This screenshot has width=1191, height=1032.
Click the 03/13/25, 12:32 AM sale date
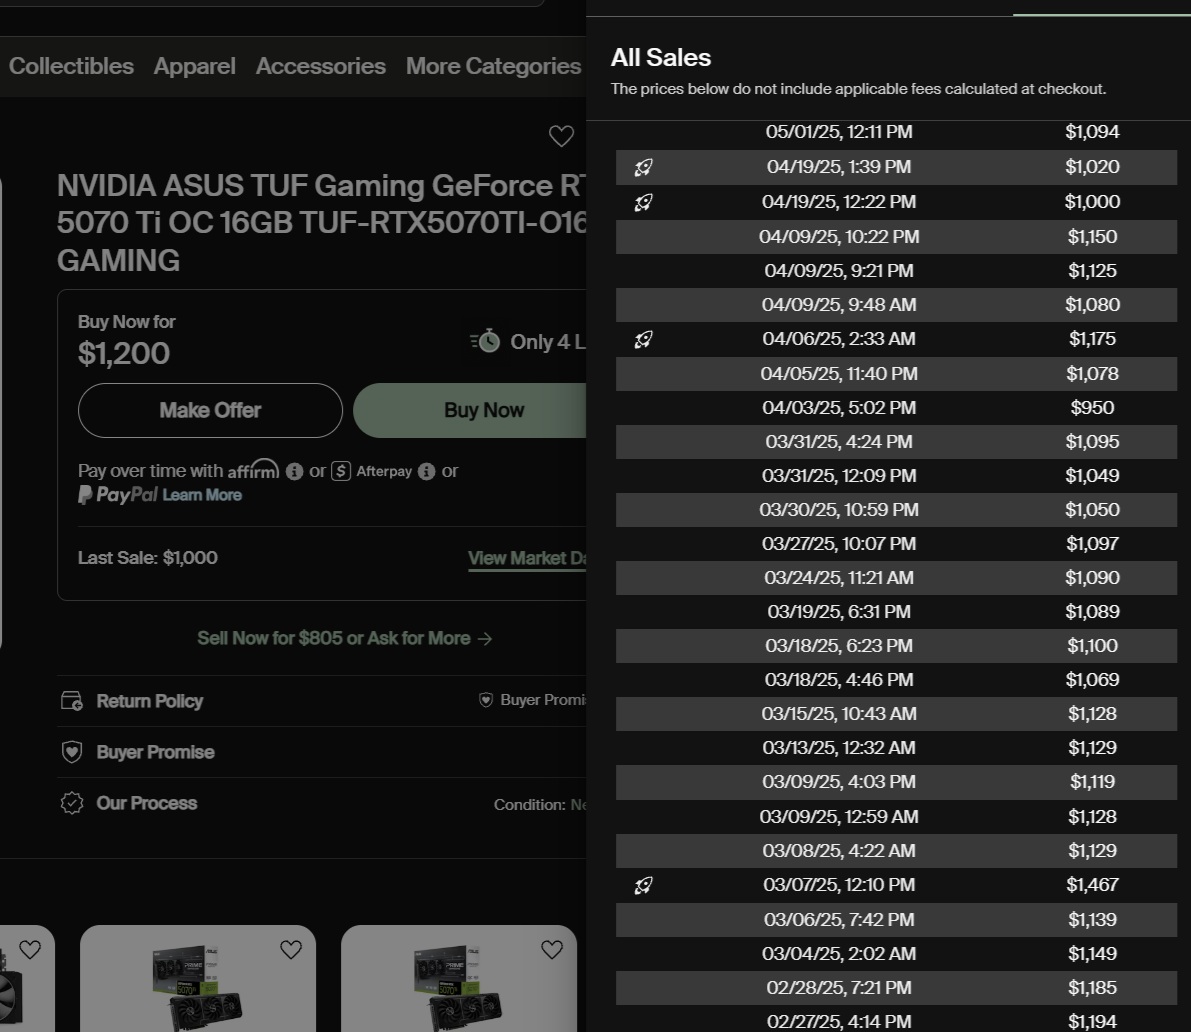839,748
